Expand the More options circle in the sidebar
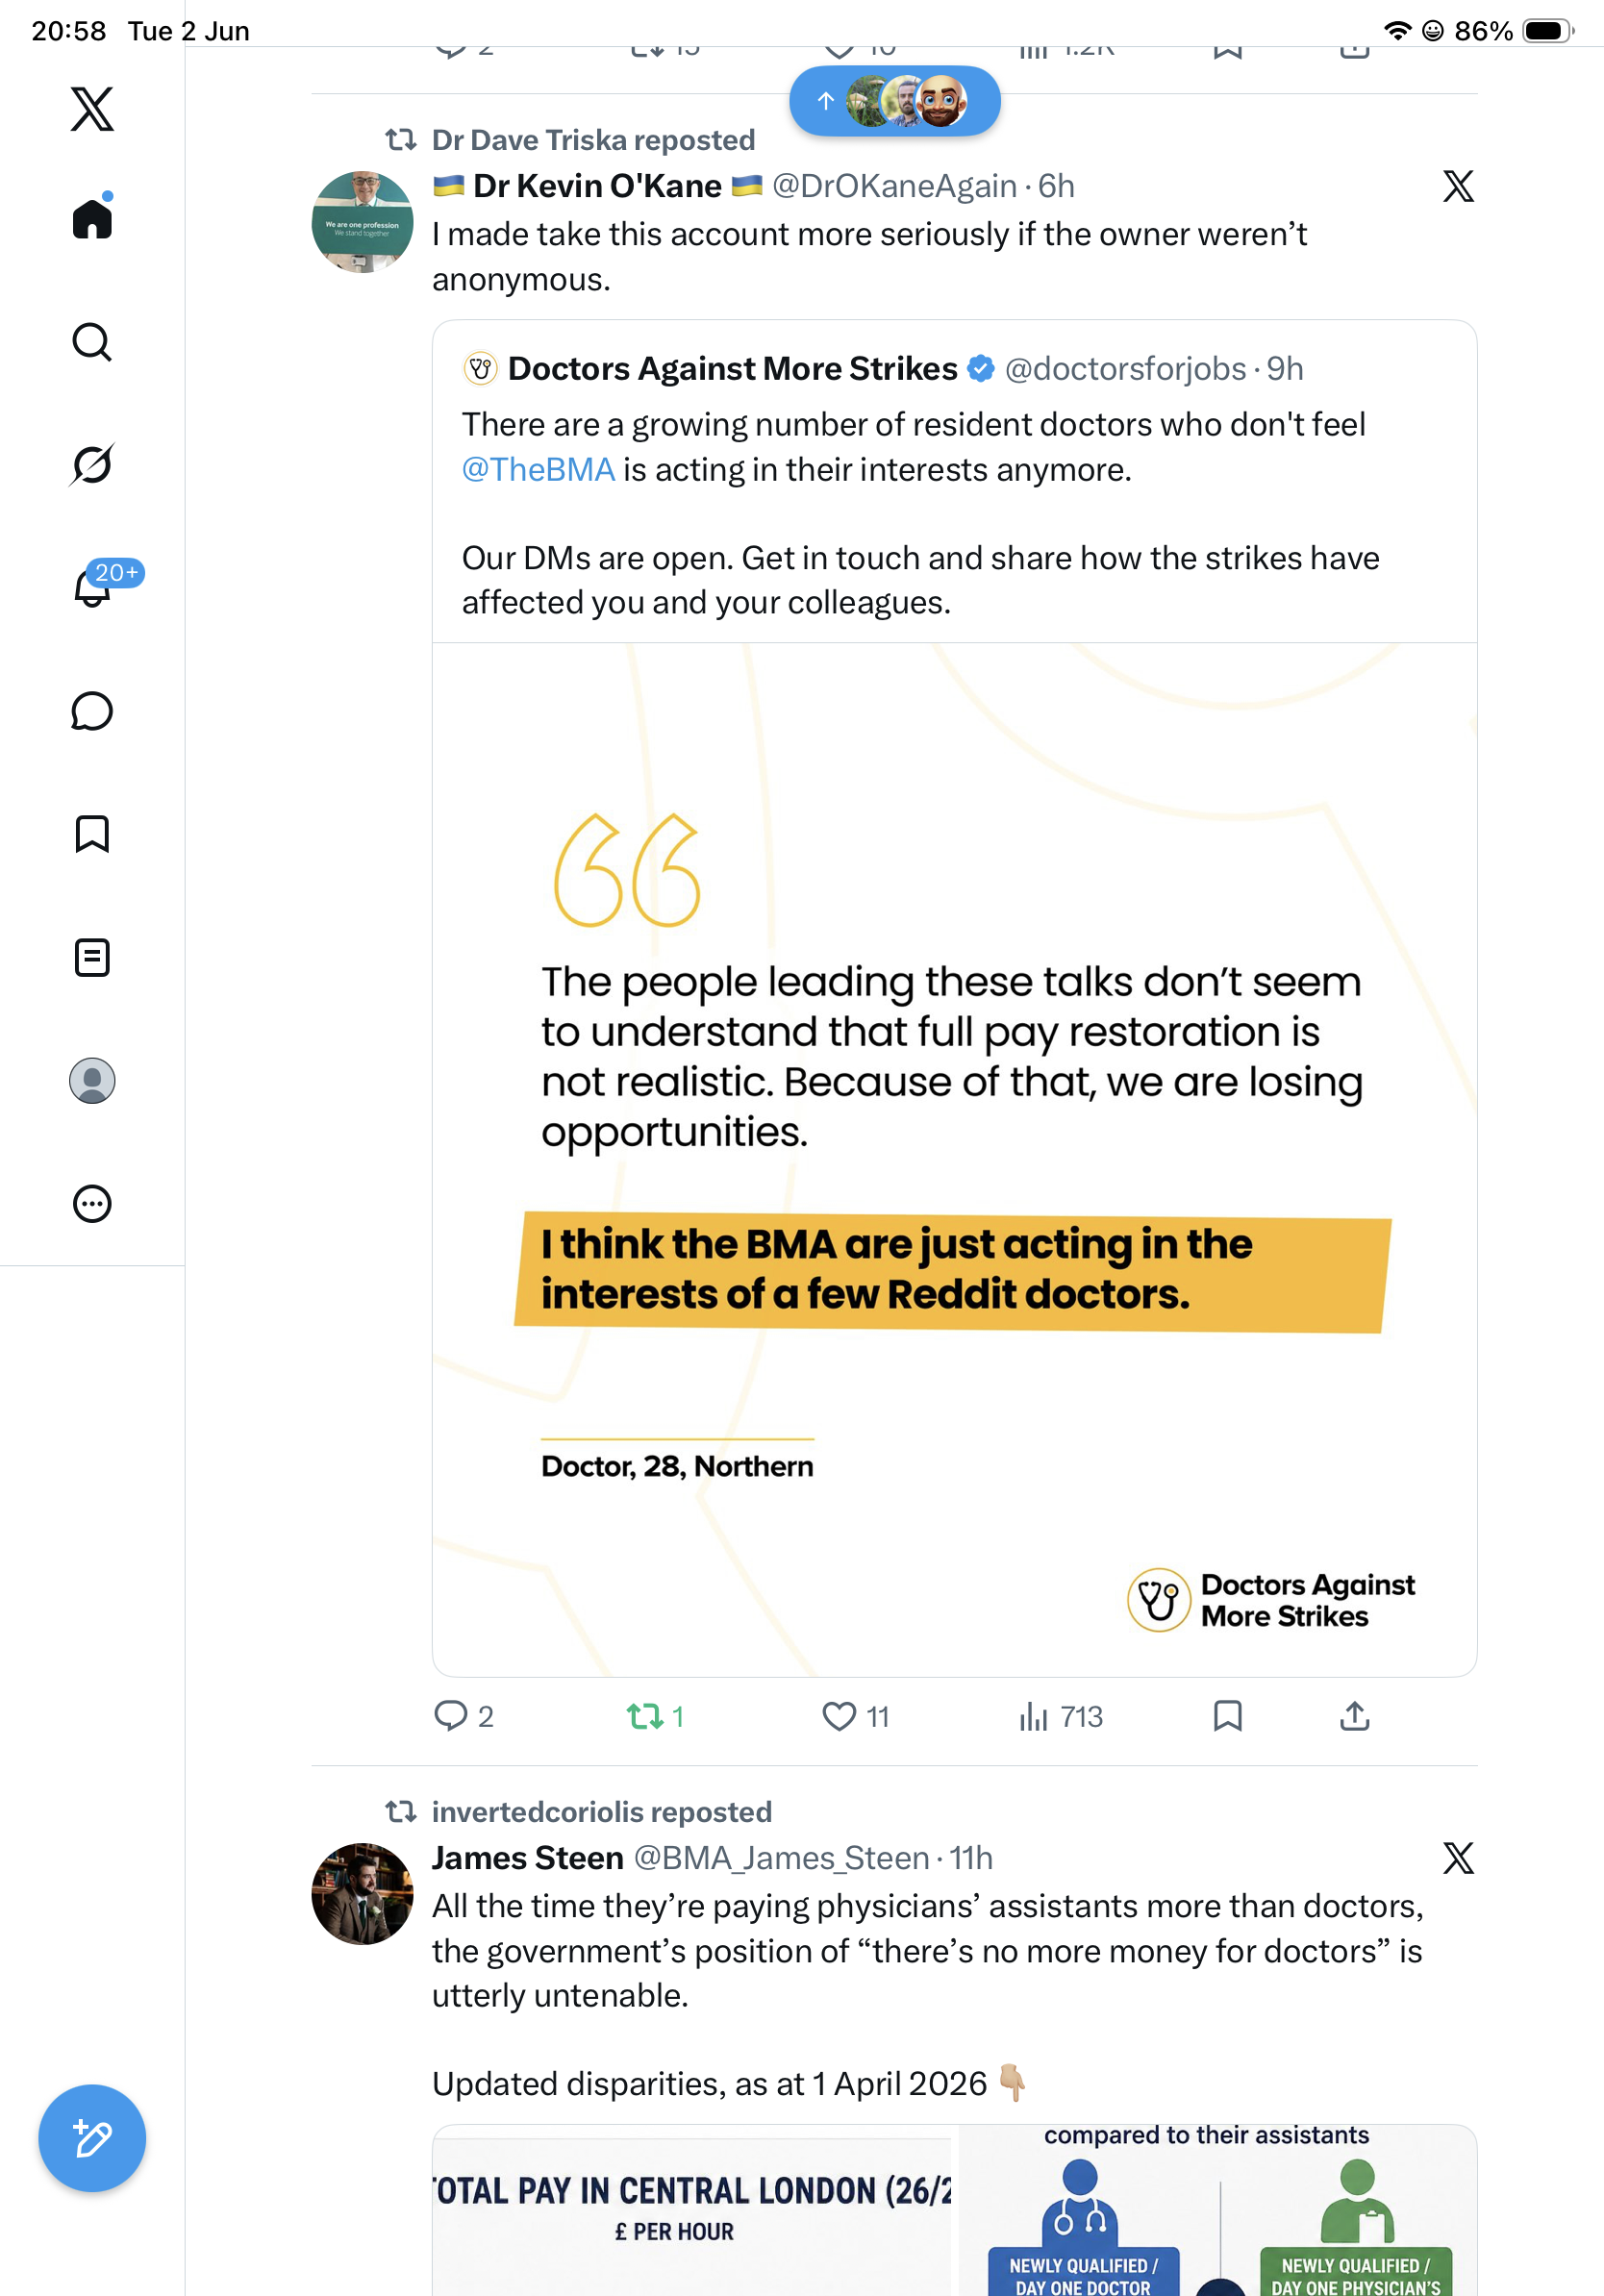The height and width of the screenshot is (2296, 1604). click(x=92, y=1204)
